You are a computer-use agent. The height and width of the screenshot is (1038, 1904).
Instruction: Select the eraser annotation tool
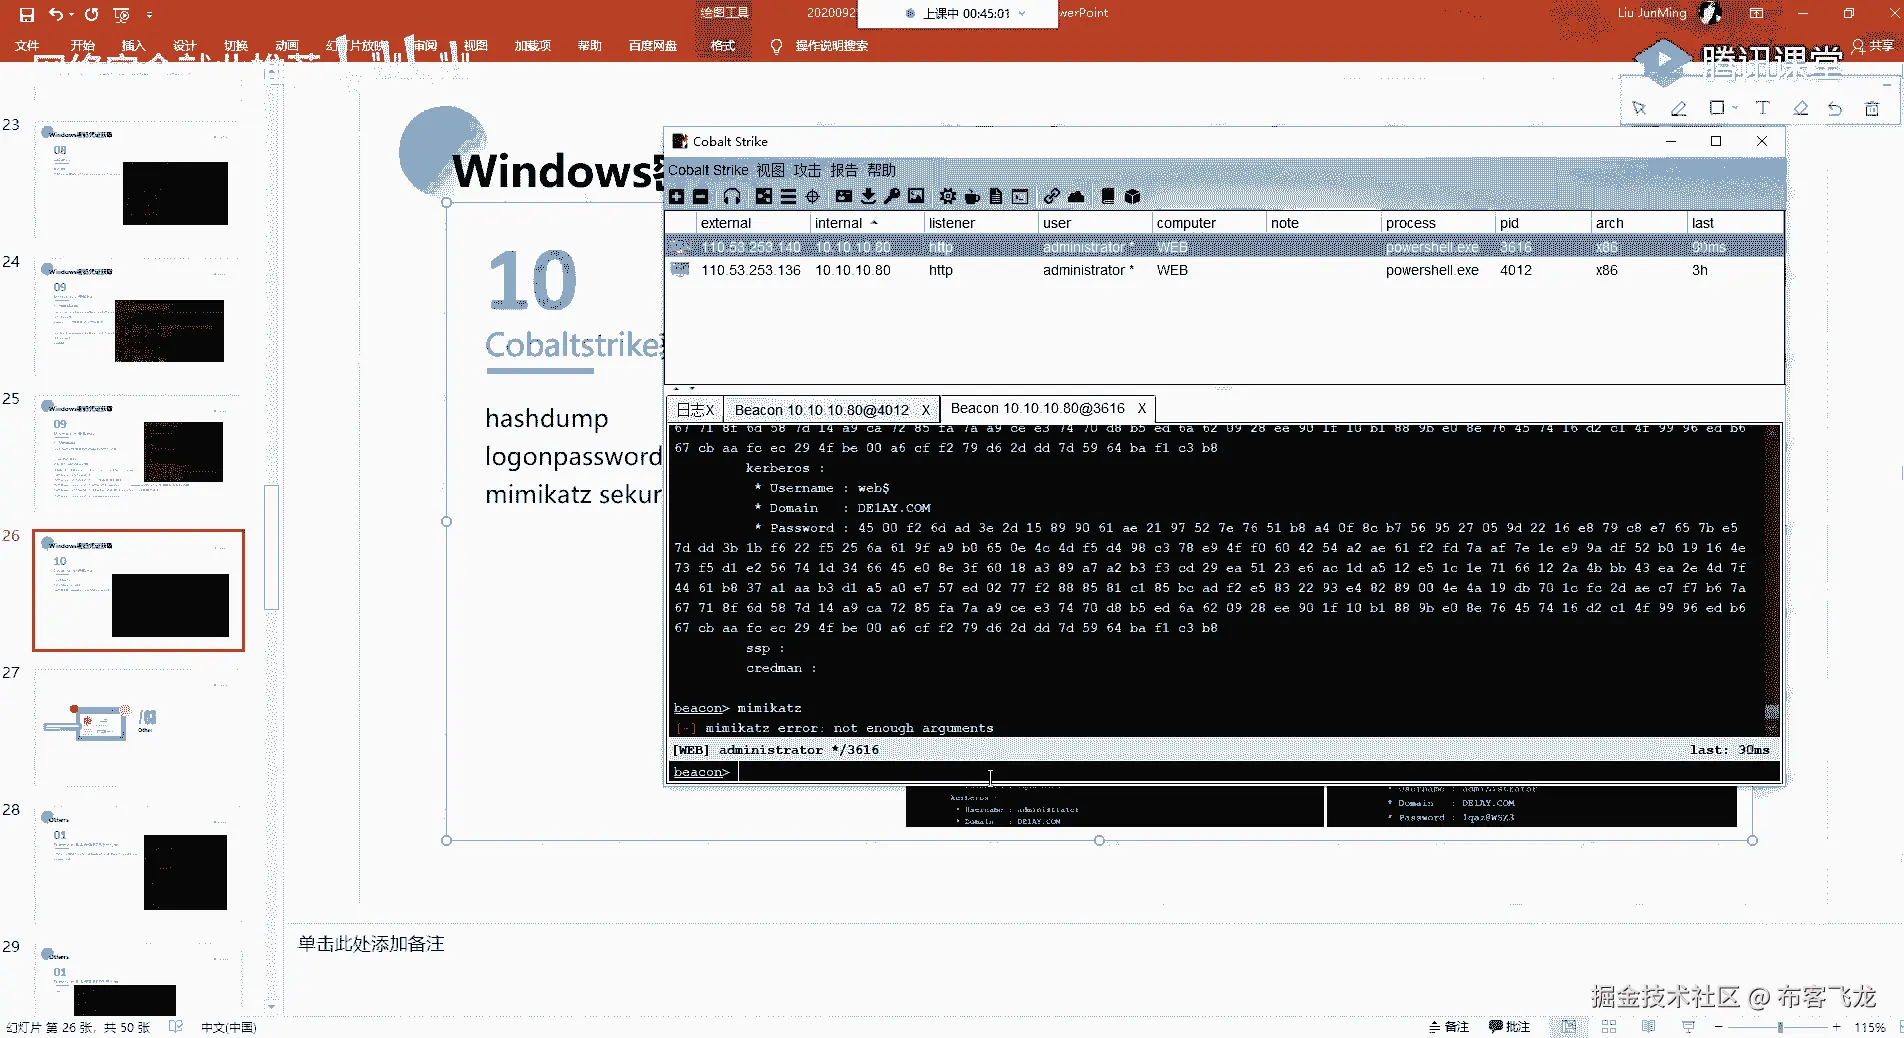[x=1800, y=108]
